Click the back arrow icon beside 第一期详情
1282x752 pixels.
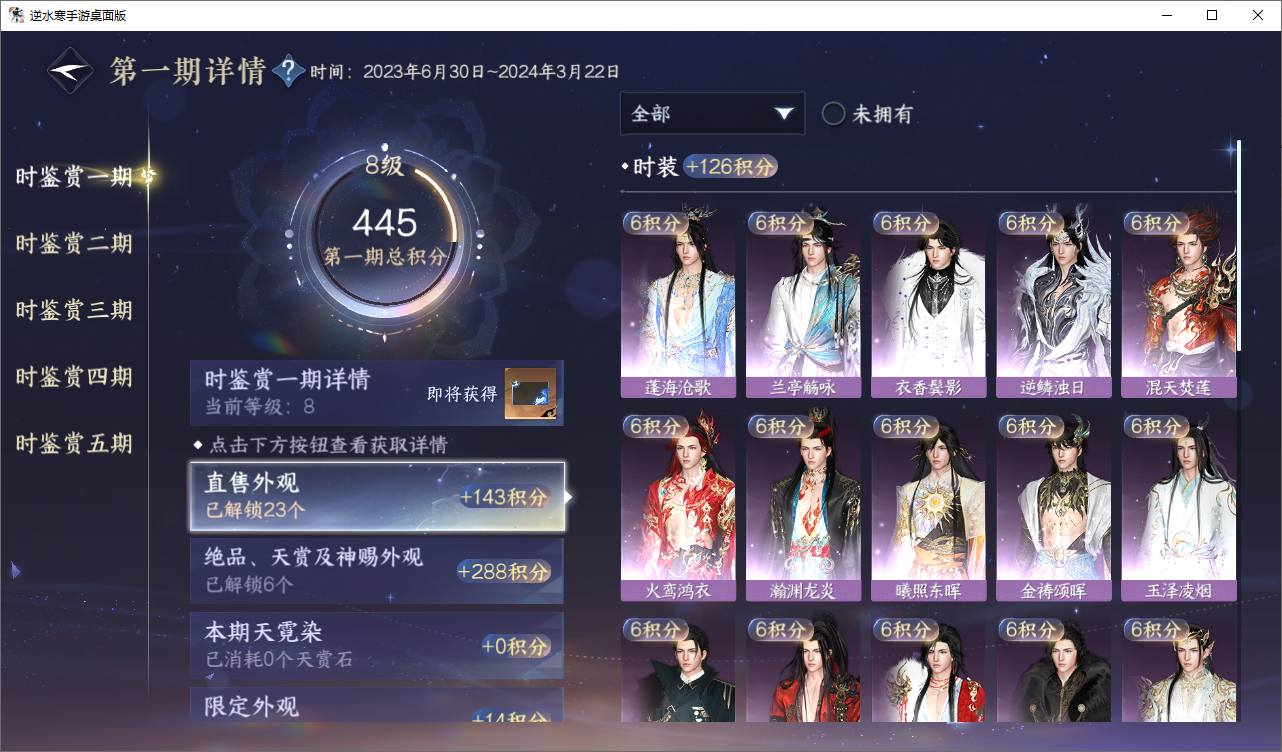72,71
